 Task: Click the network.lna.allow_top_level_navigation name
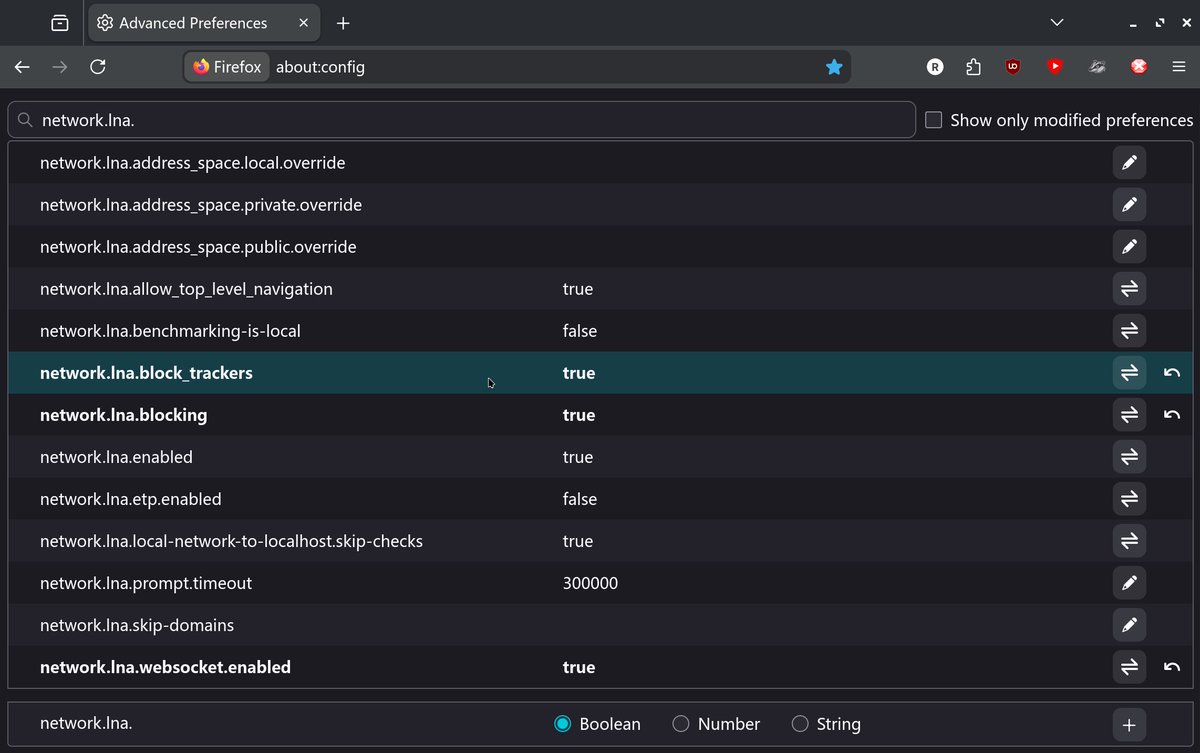186,289
